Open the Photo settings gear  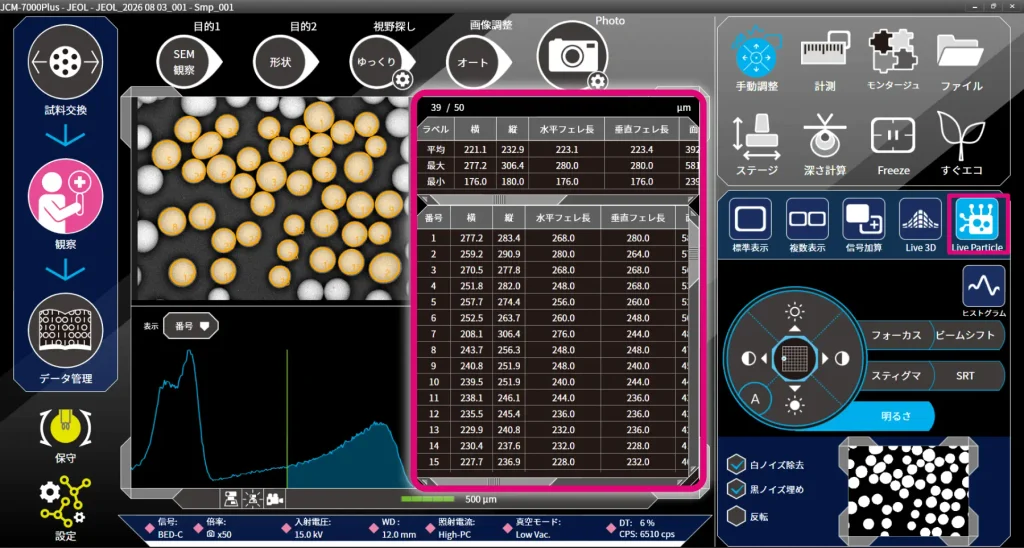click(598, 81)
